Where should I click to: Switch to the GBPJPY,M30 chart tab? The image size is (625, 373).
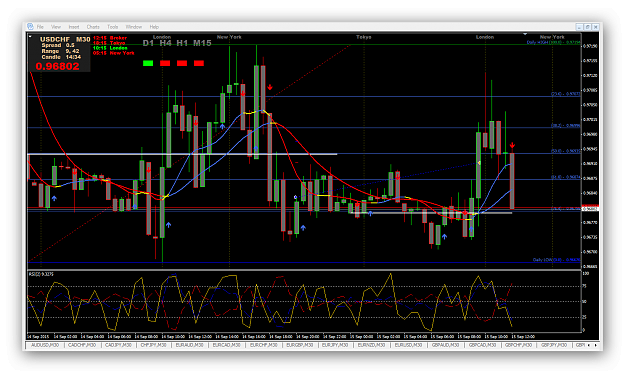click(554, 345)
